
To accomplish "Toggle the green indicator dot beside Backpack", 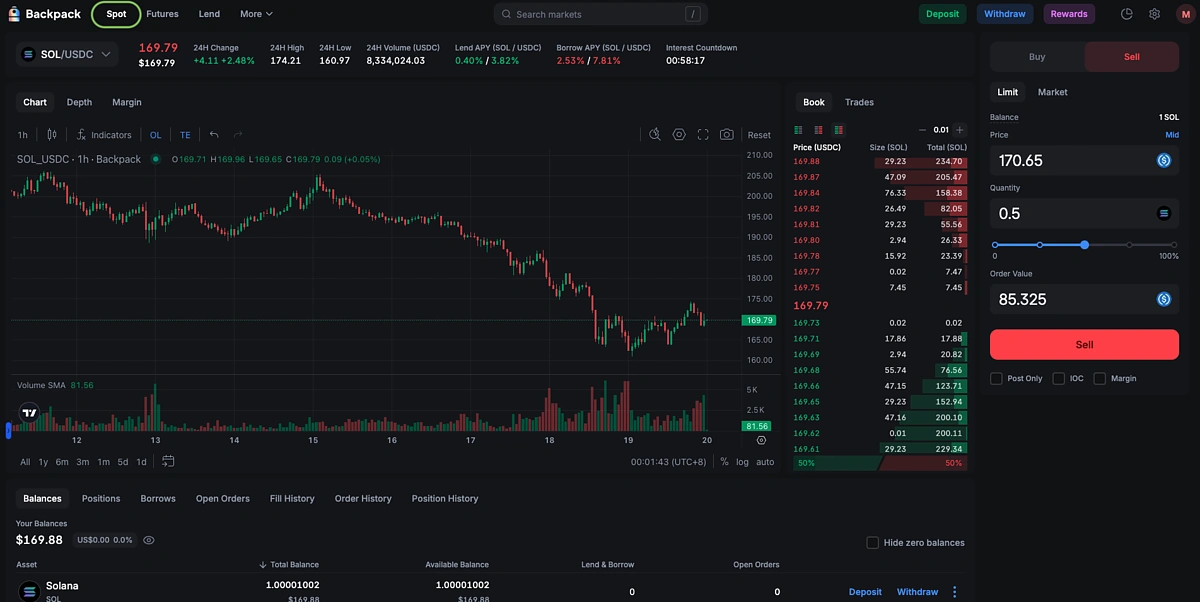I will 156,159.
